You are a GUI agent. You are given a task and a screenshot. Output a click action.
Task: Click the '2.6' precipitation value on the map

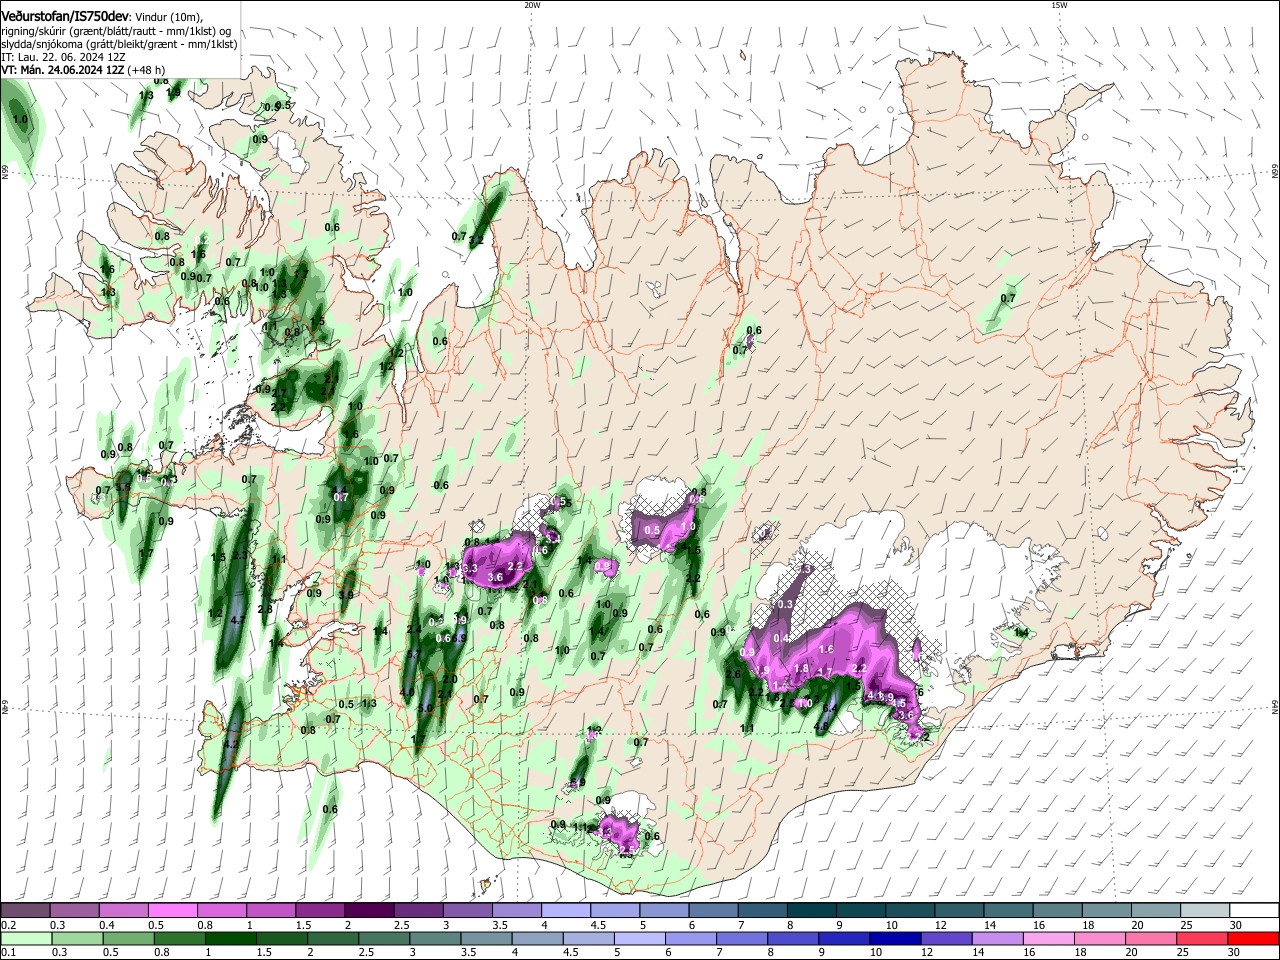pyautogui.click(x=732, y=675)
